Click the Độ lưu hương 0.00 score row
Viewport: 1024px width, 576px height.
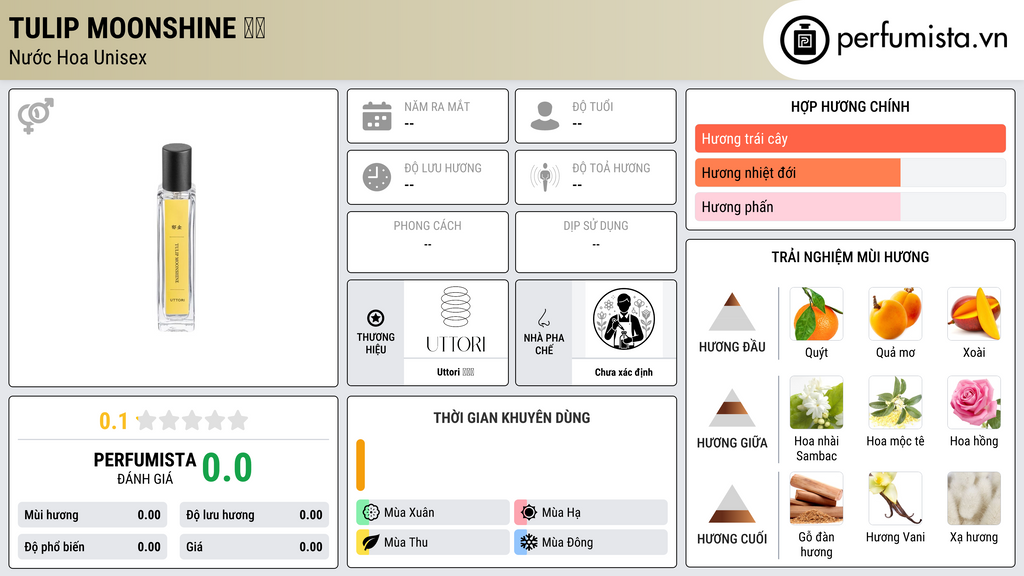[254, 515]
